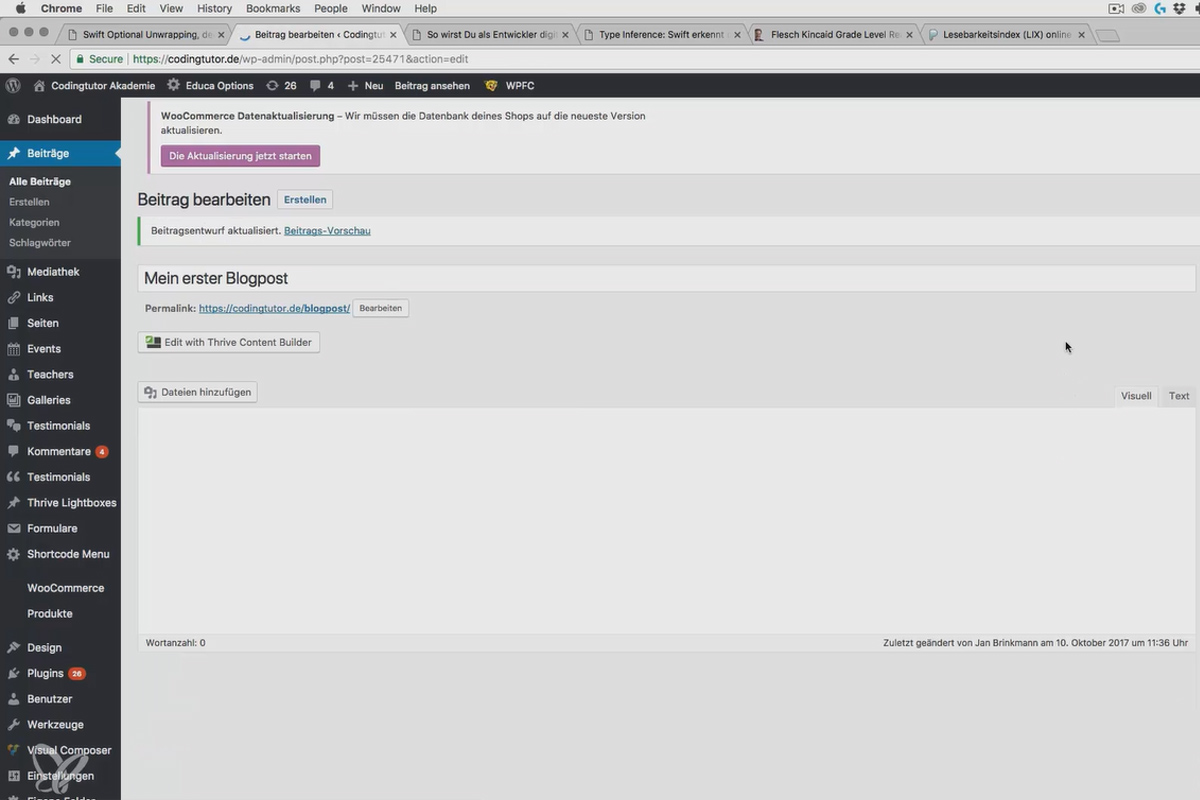
Task: Switch to Swift Optional Unwrapping tab
Action: 145,35
